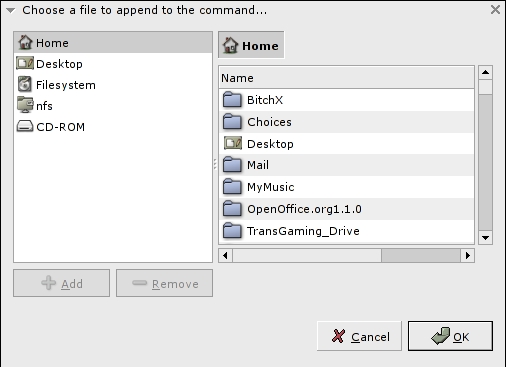Cancel the file chooser dialog

359,336
